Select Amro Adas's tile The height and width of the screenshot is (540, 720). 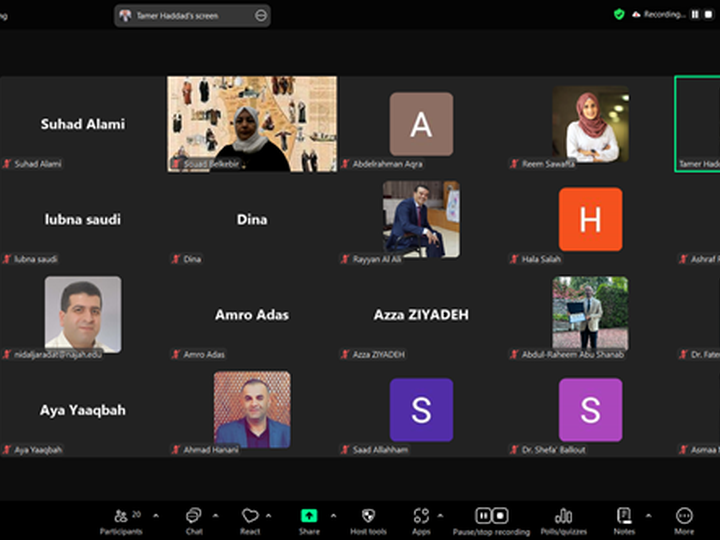point(252,315)
